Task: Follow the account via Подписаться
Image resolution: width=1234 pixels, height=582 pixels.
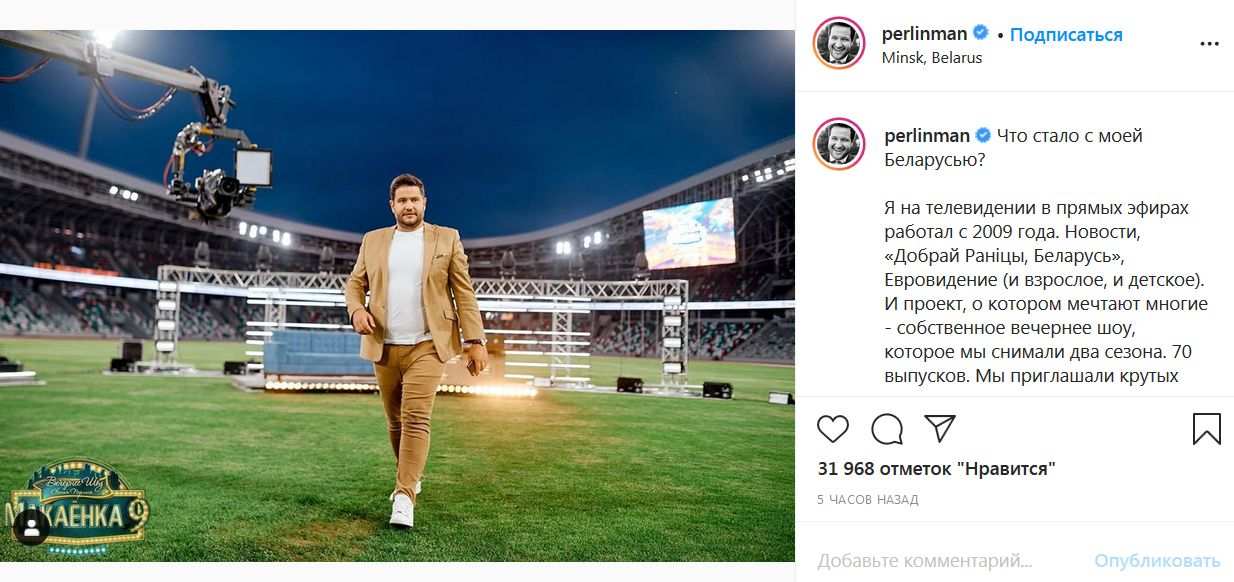Action: 1066,34
